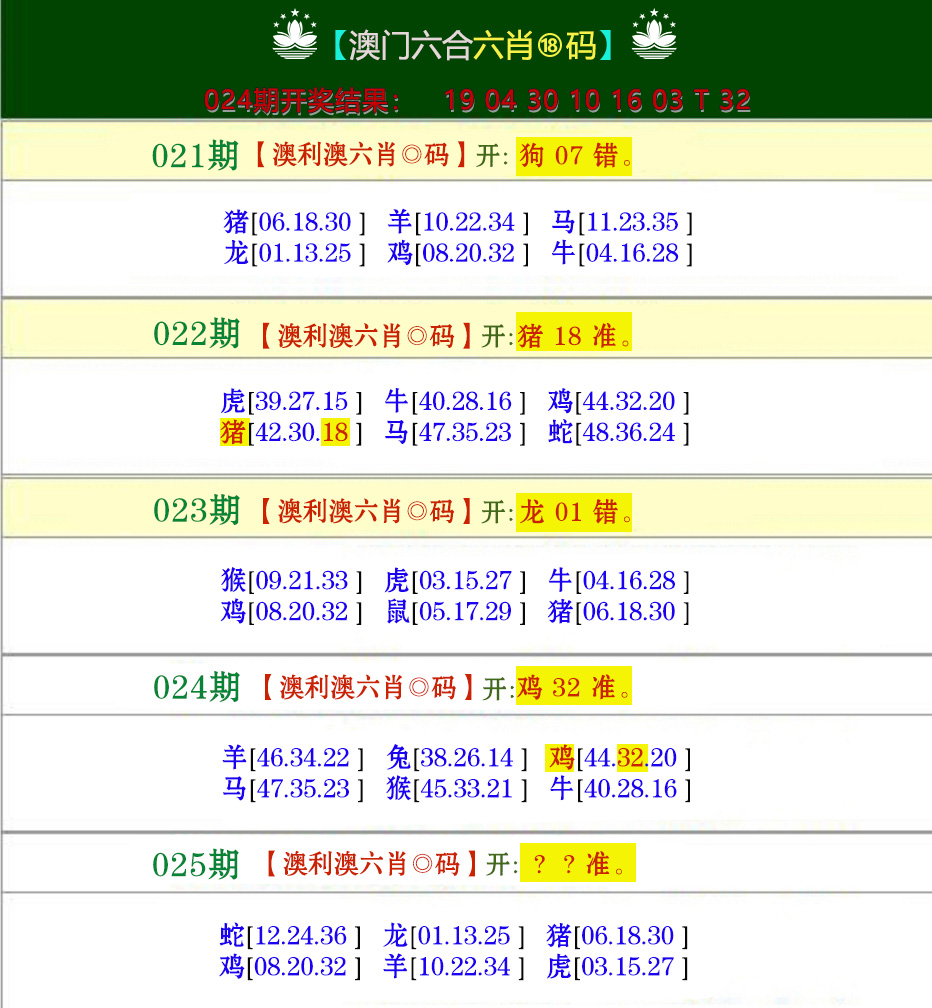
Task: Click the highlighted result 猪 18 准
Action: (x=574, y=332)
